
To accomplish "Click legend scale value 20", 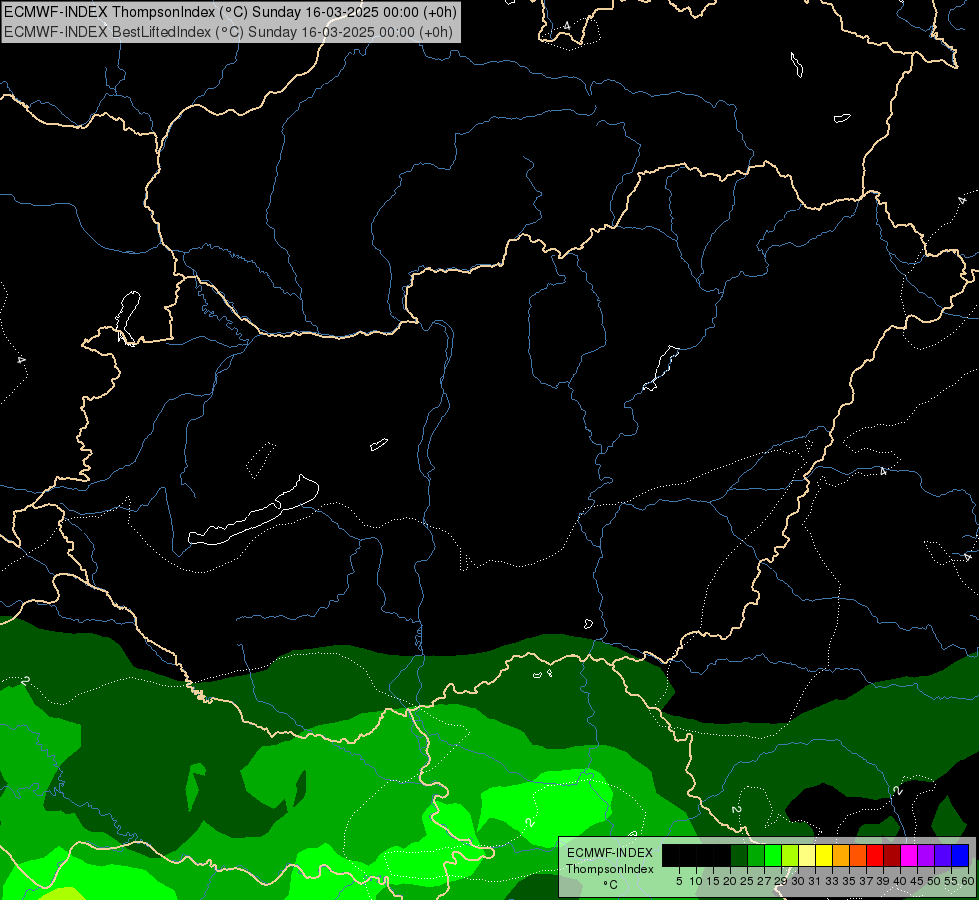I will pos(730,881).
